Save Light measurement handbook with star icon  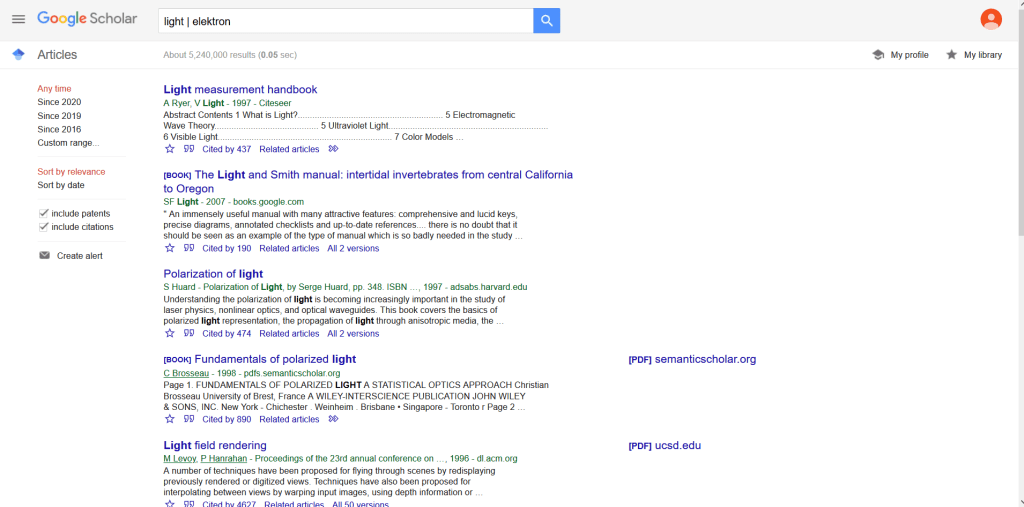tap(170, 149)
